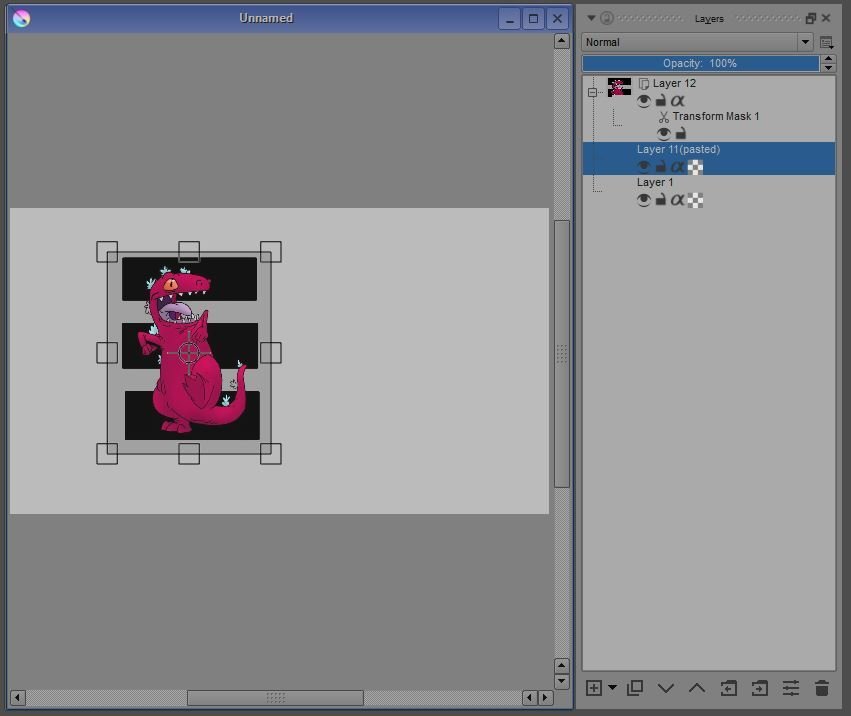Open the Normal blending mode dropdown
This screenshot has width=851, height=716.
click(x=697, y=42)
